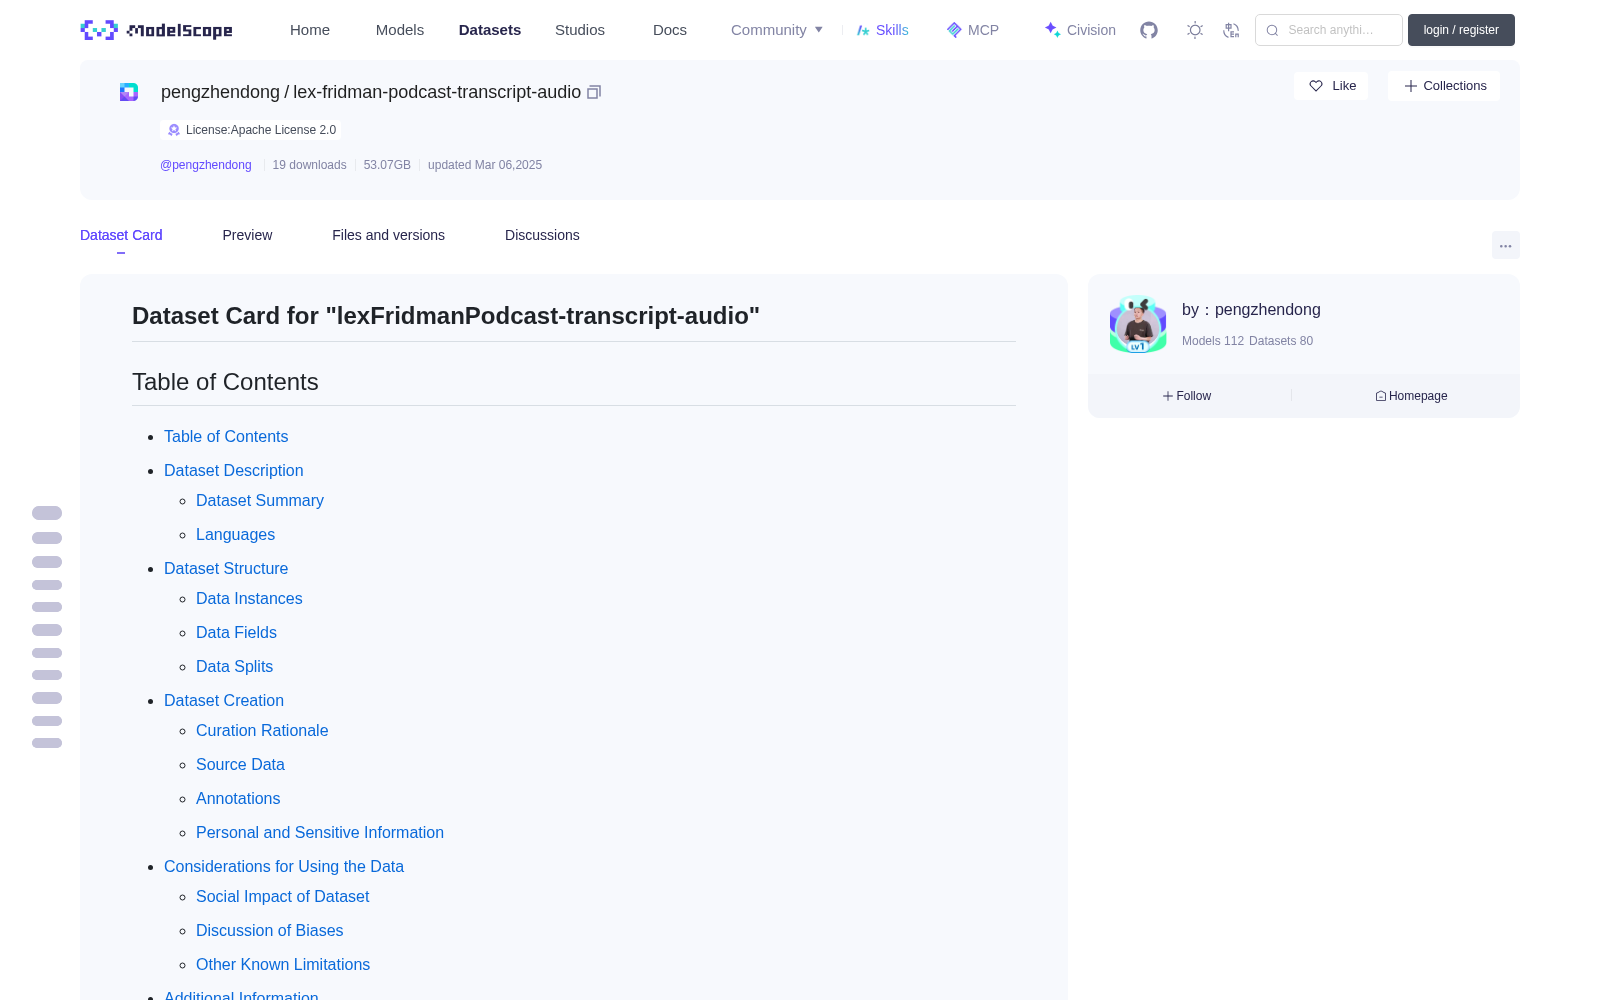Open the Civision page
This screenshot has height=1000, width=1600.
tap(1080, 30)
